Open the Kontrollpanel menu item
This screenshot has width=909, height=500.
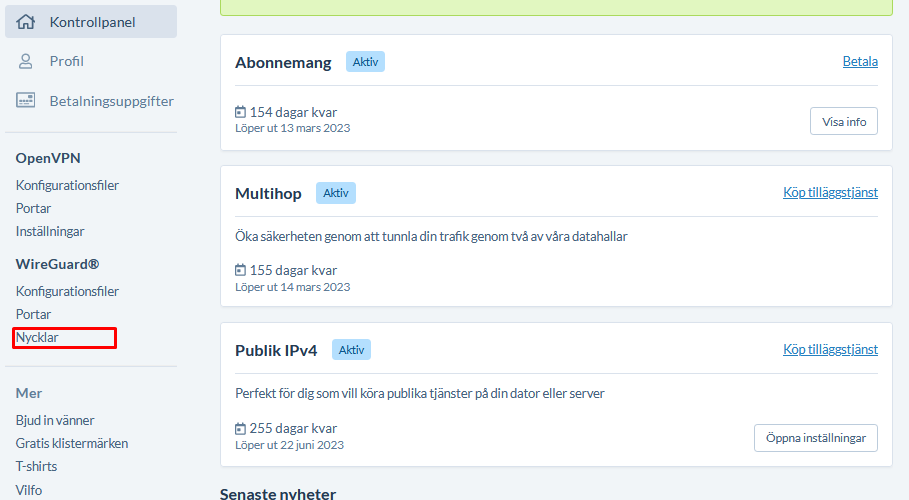(91, 22)
